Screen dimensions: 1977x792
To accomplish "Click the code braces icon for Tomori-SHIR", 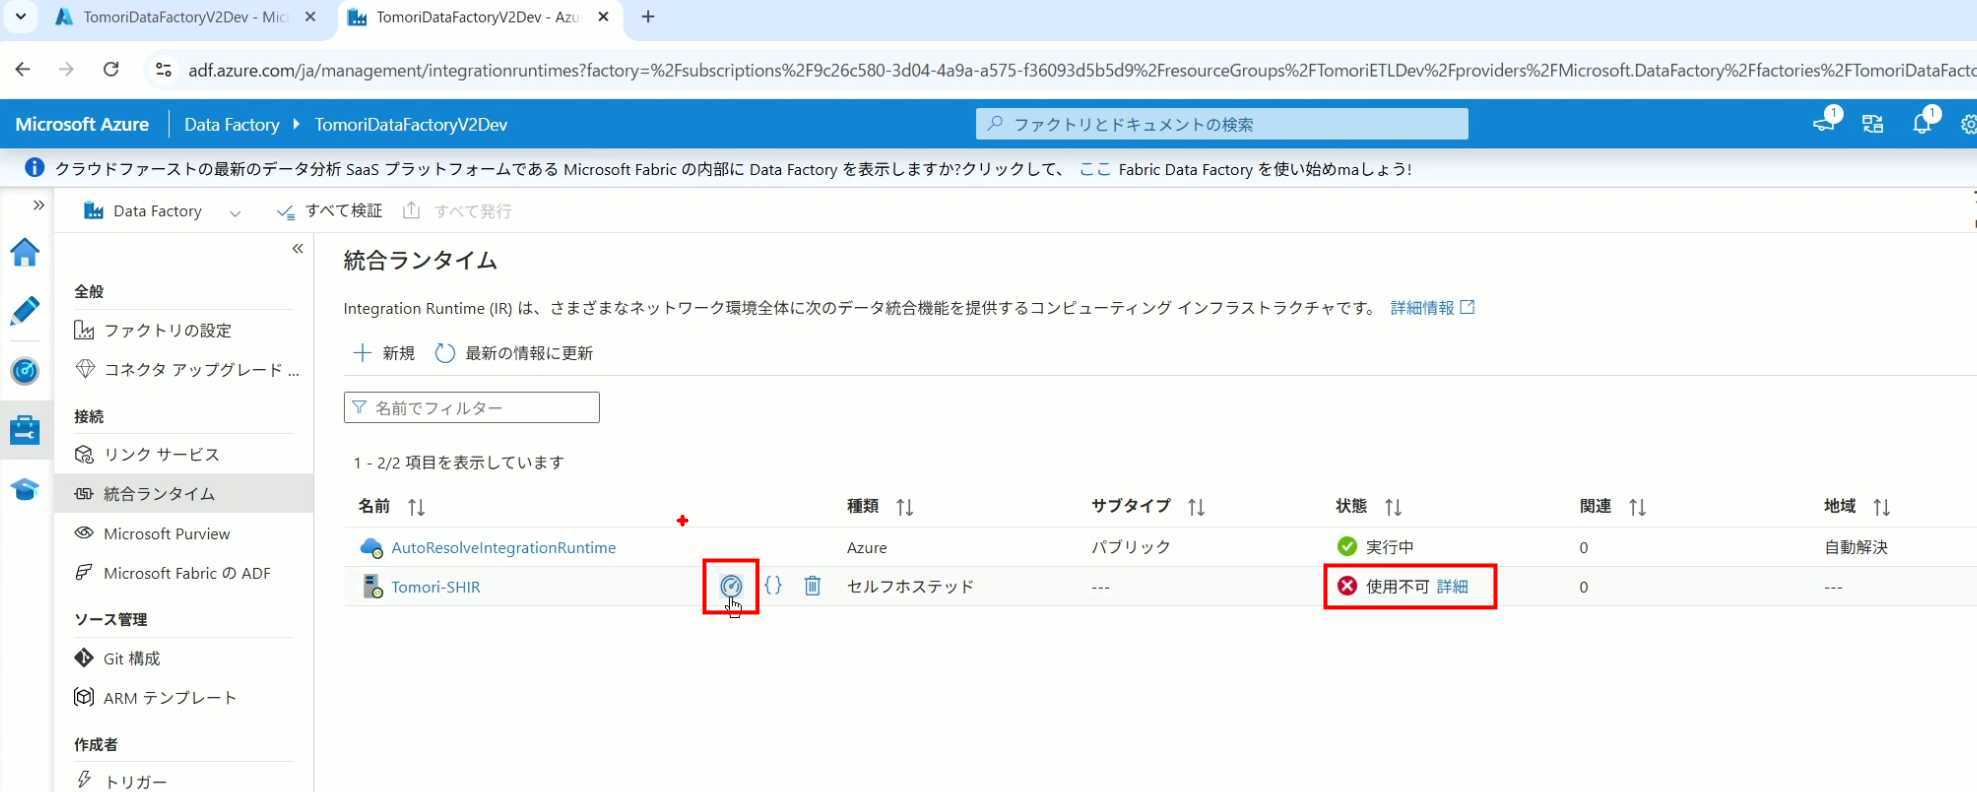I will pyautogui.click(x=773, y=586).
